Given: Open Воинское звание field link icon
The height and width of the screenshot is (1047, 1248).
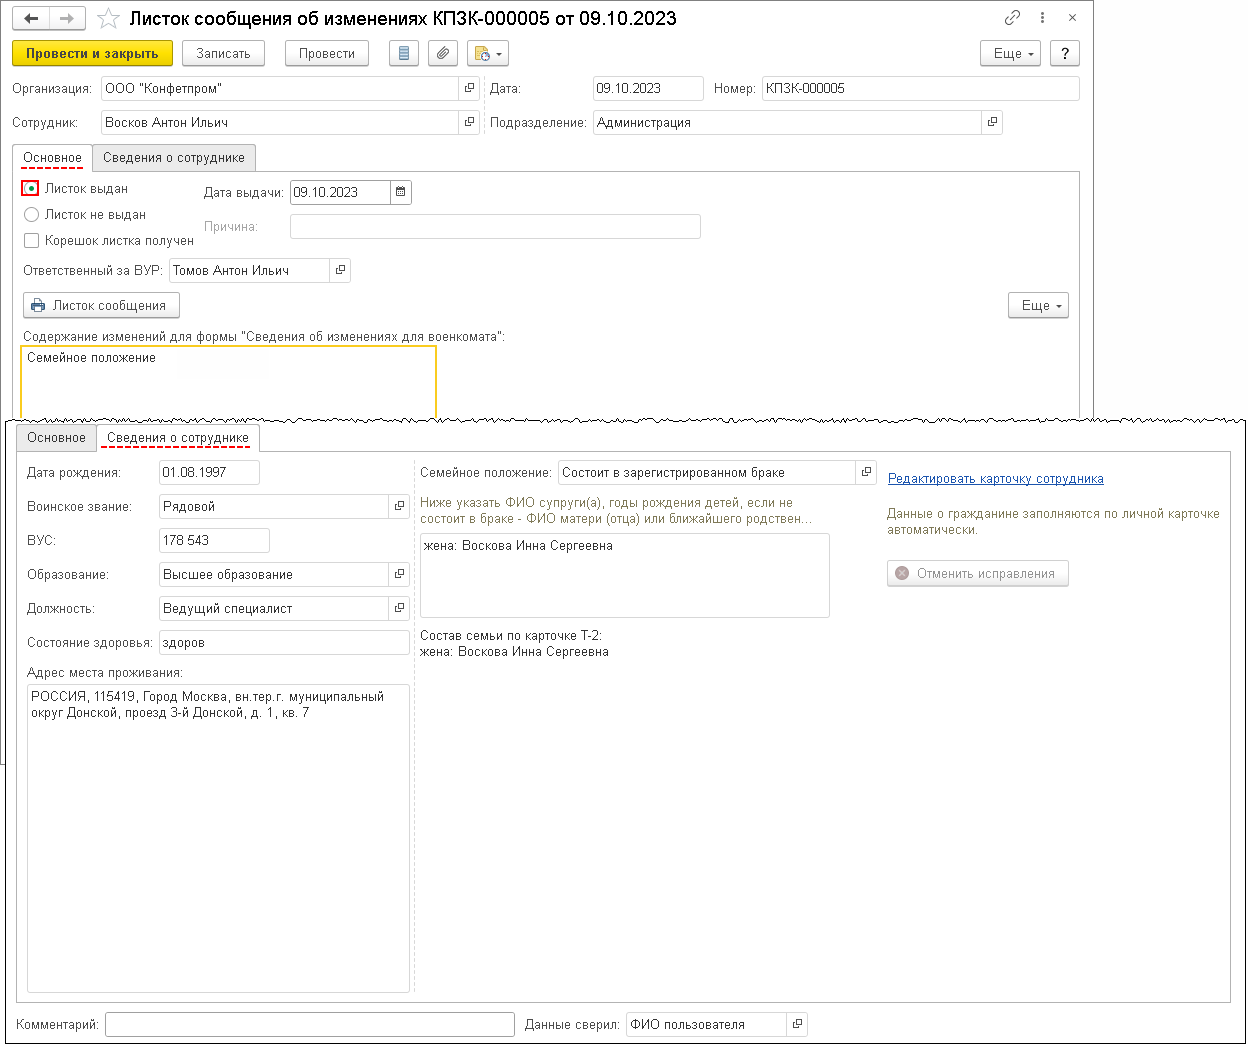Looking at the screenshot, I should (x=399, y=506).
